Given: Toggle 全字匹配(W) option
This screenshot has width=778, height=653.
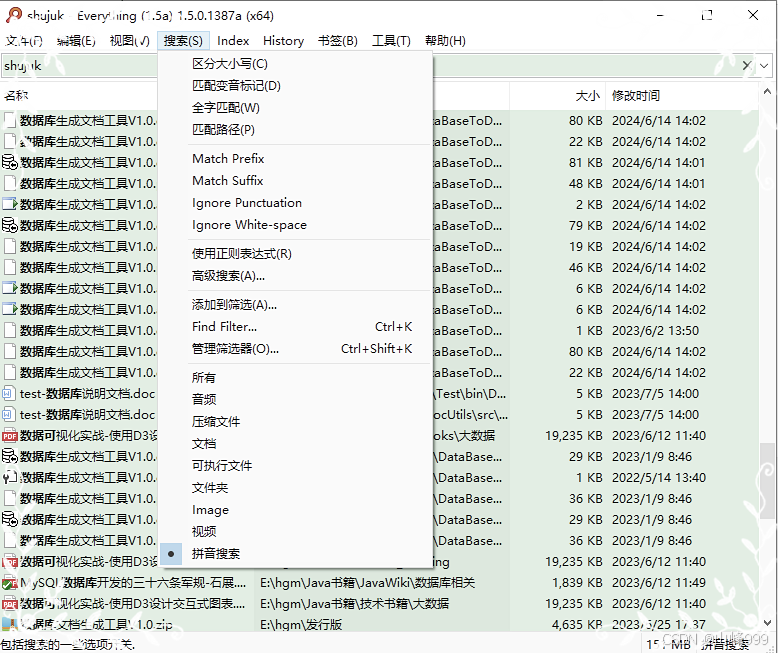Looking at the screenshot, I should tap(295, 108).
